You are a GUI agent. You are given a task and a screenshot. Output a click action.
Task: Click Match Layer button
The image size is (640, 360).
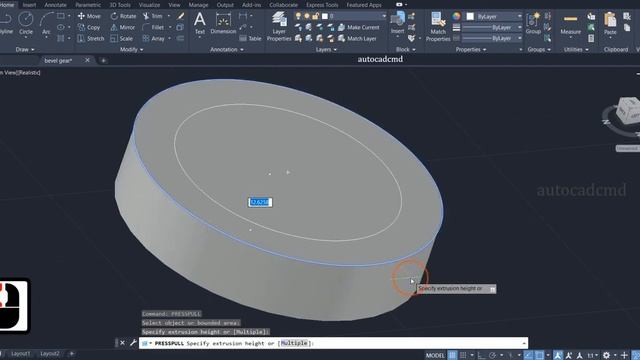coord(357,38)
